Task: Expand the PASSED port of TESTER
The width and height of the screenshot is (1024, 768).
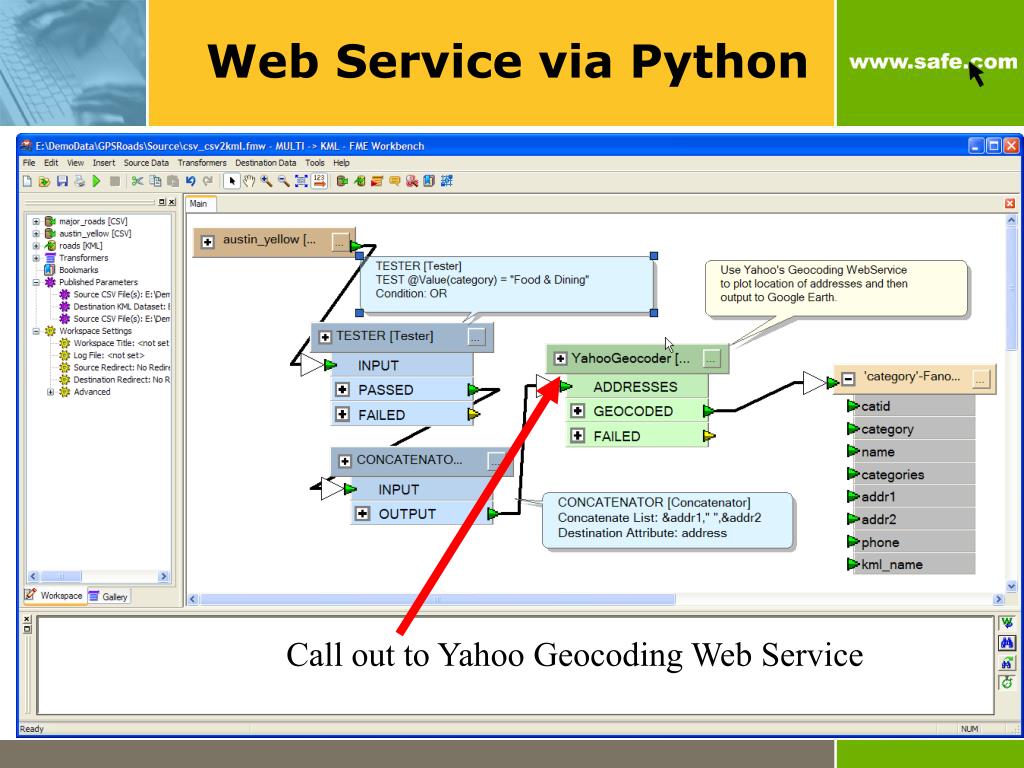Action: [342, 390]
